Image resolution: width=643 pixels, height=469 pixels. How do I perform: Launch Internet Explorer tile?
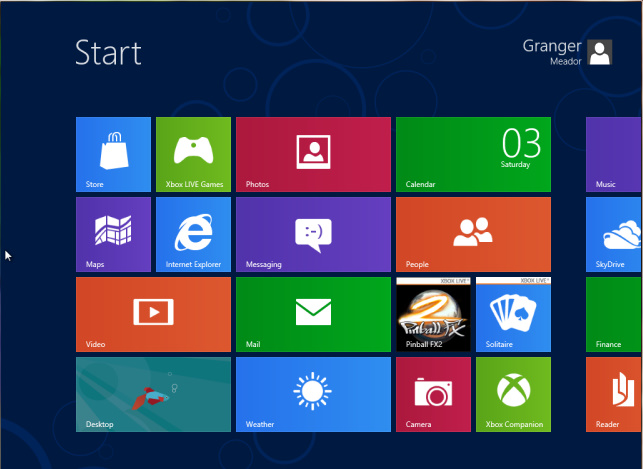(x=193, y=234)
